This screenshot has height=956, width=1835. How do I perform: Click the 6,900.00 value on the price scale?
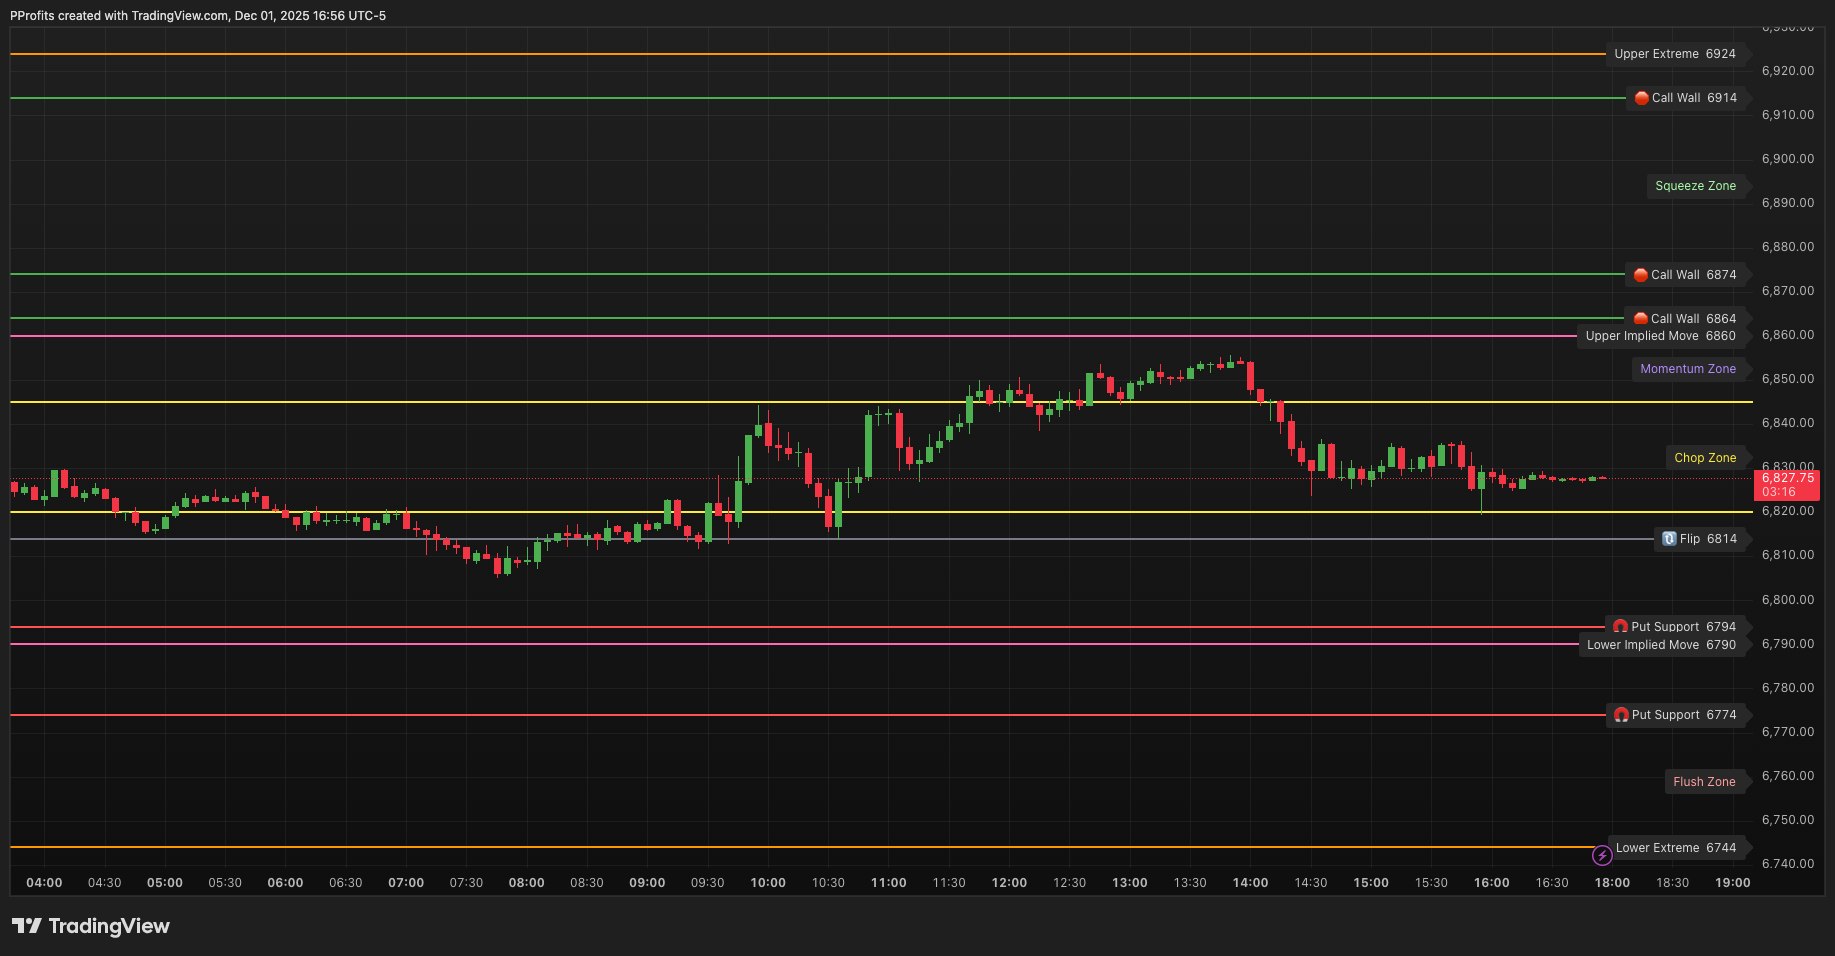(1787, 158)
